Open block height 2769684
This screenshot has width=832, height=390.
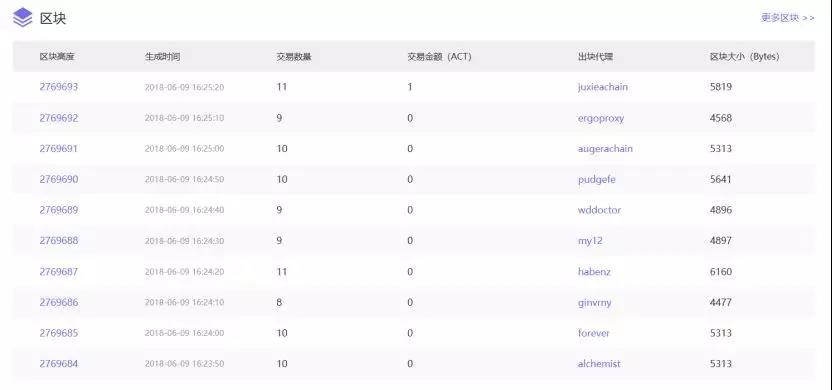point(58,364)
